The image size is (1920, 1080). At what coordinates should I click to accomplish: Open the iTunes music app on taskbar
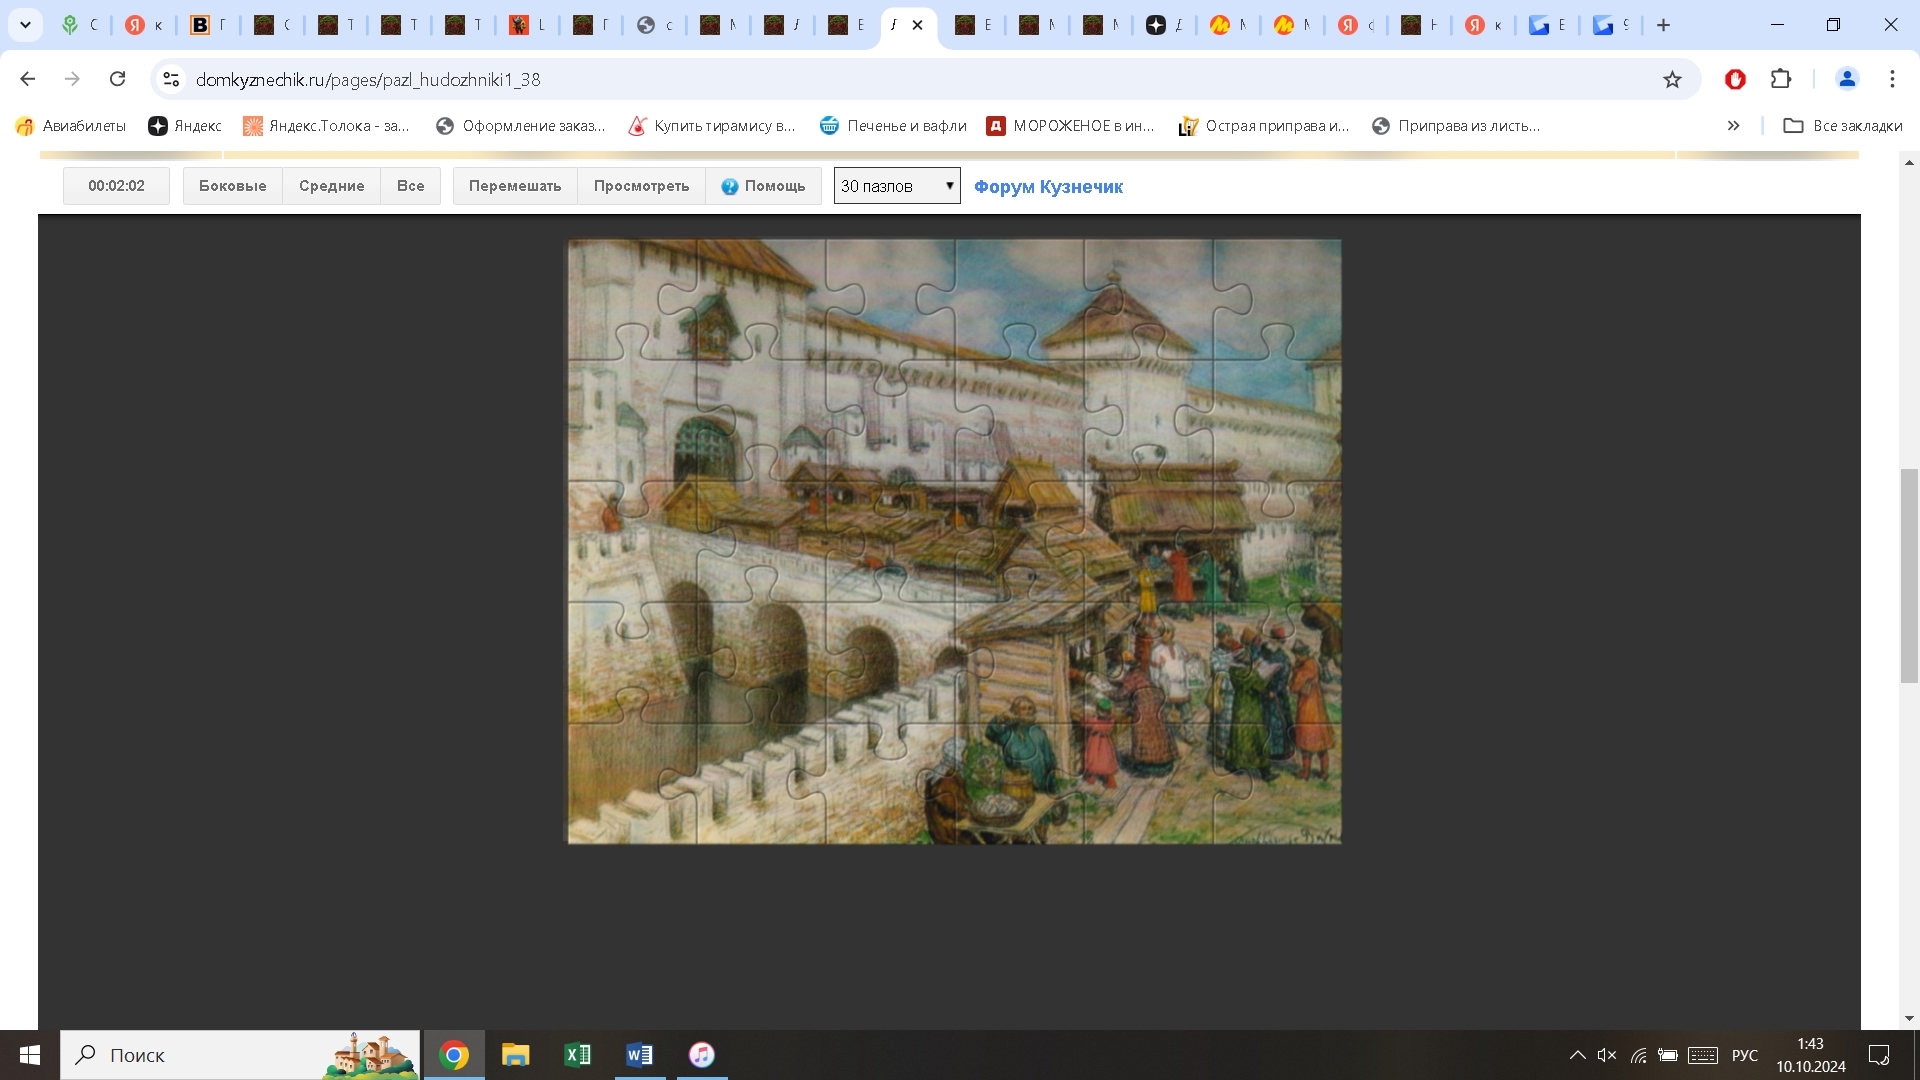coord(702,1055)
